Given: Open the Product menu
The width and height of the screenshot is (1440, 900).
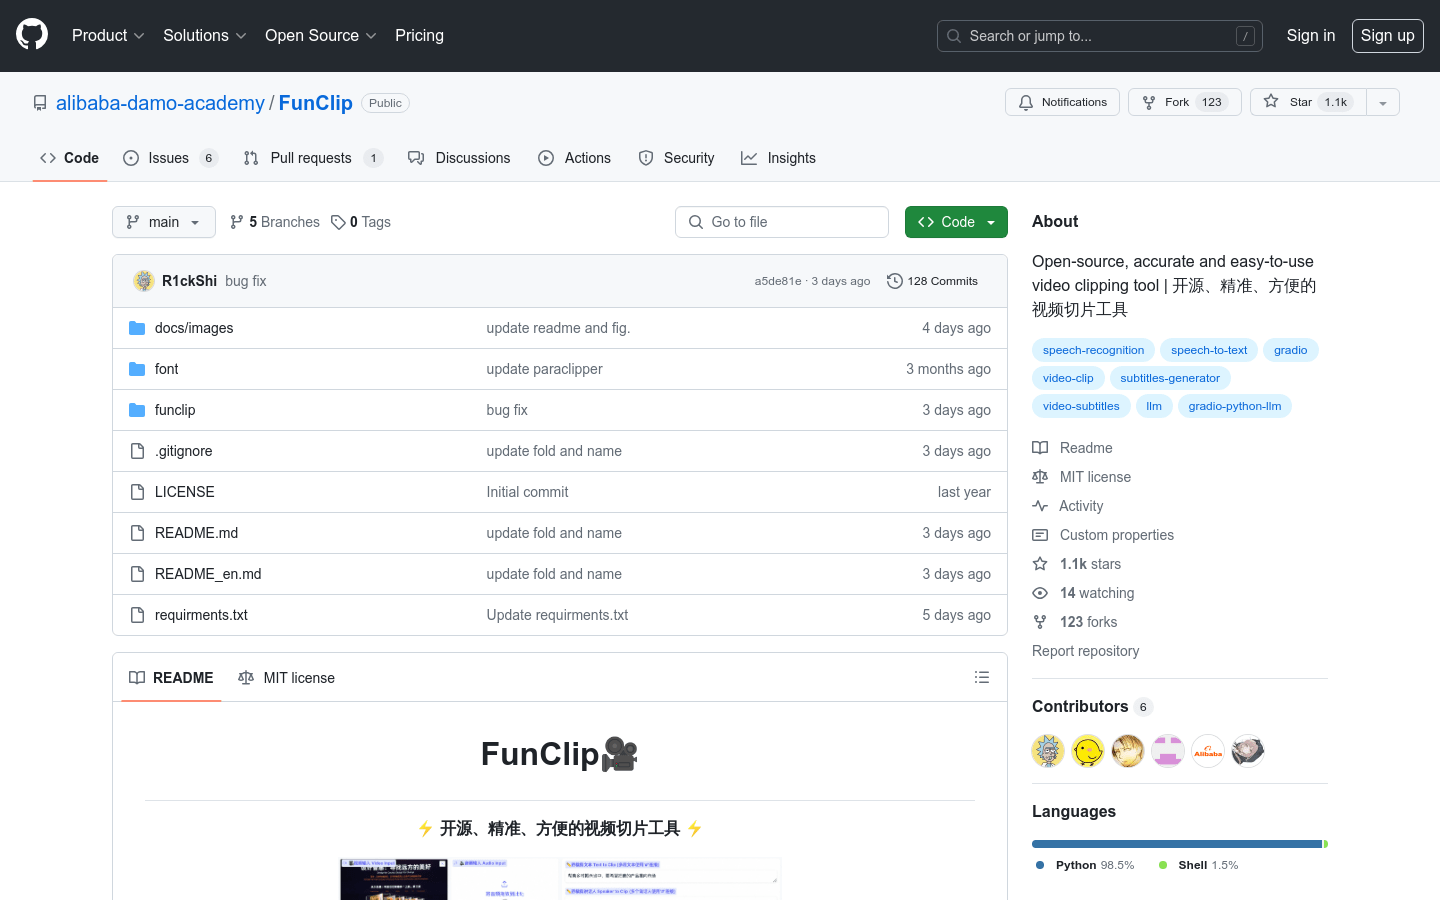Looking at the screenshot, I should point(108,35).
